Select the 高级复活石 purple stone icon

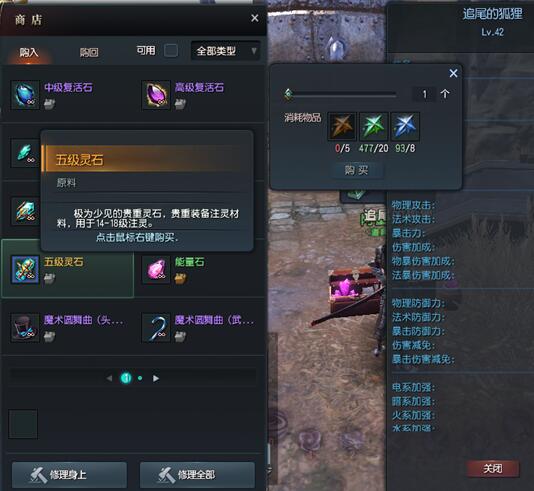(156, 94)
